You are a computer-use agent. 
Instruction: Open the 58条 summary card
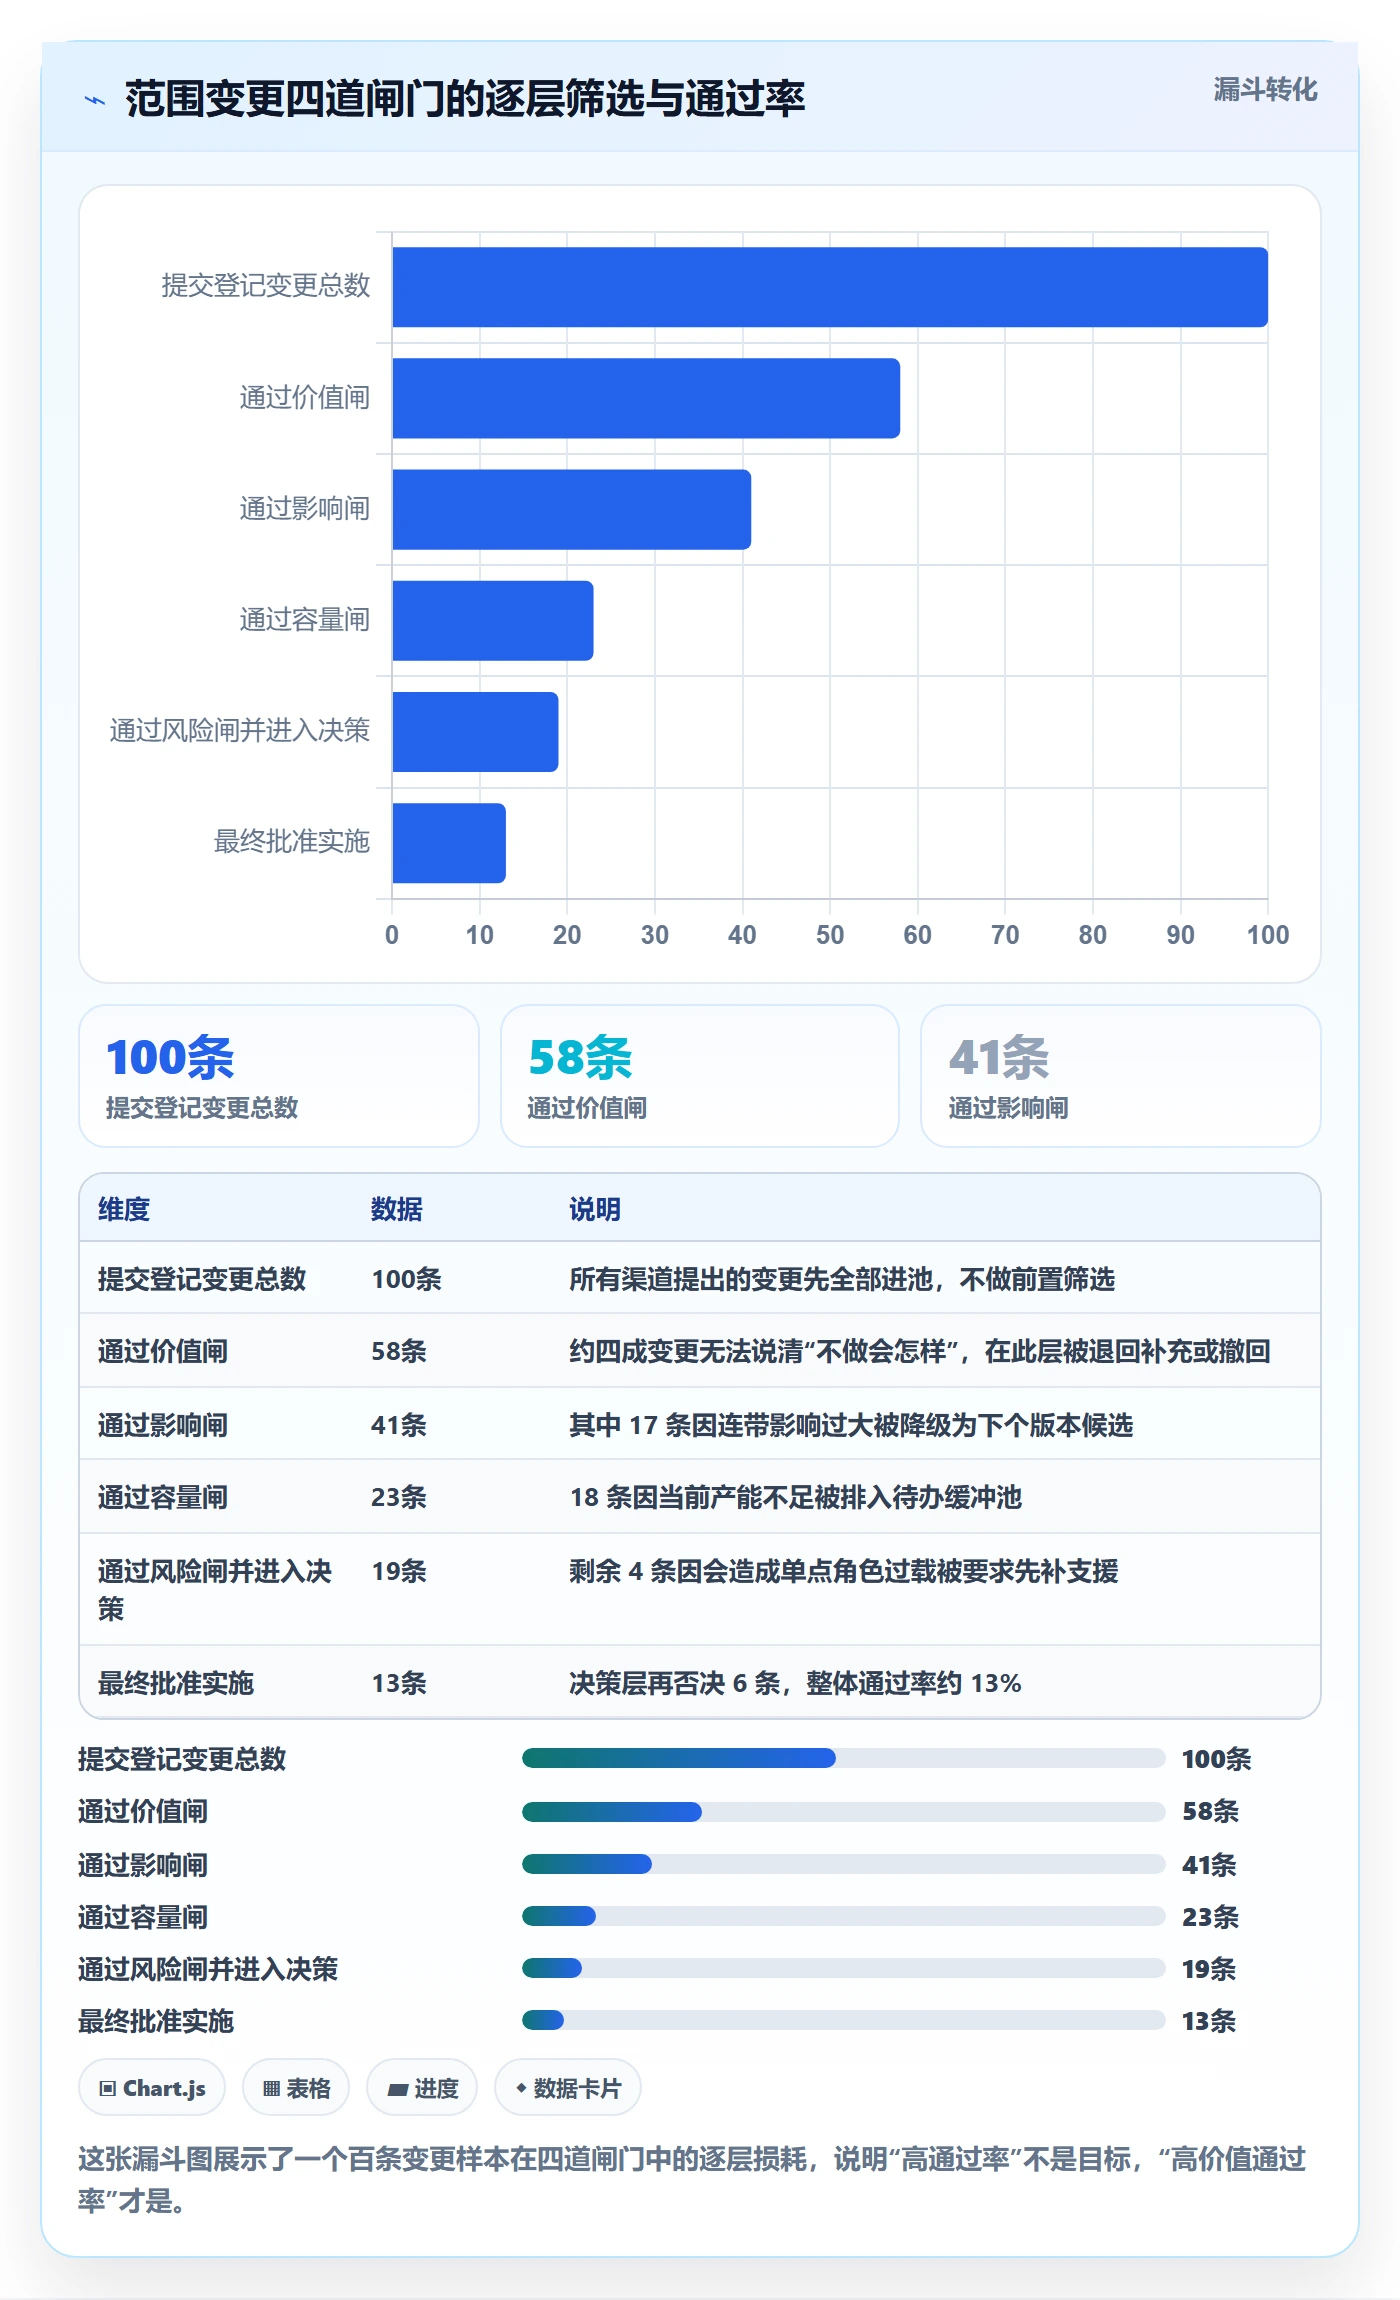point(700,1076)
